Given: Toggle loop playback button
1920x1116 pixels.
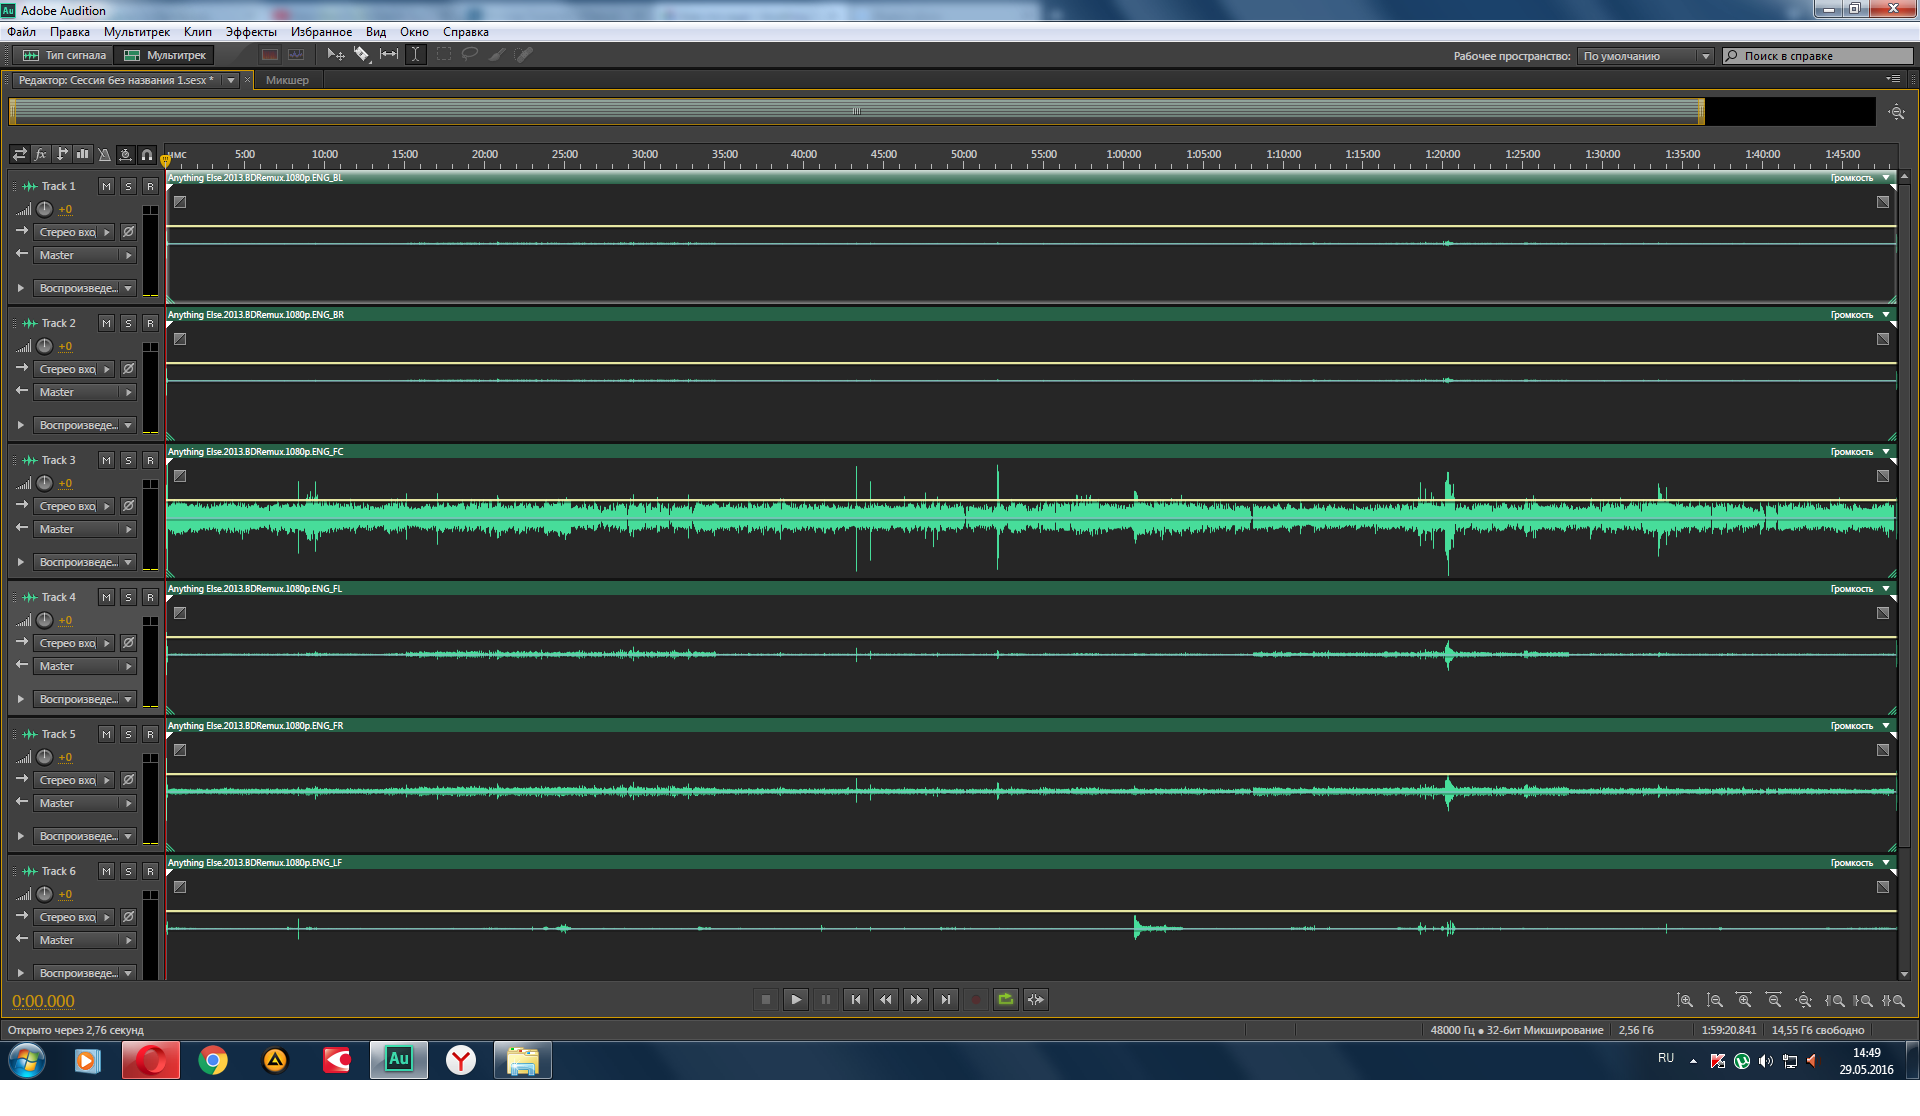Looking at the screenshot, I should [x=1006, y=1000].
